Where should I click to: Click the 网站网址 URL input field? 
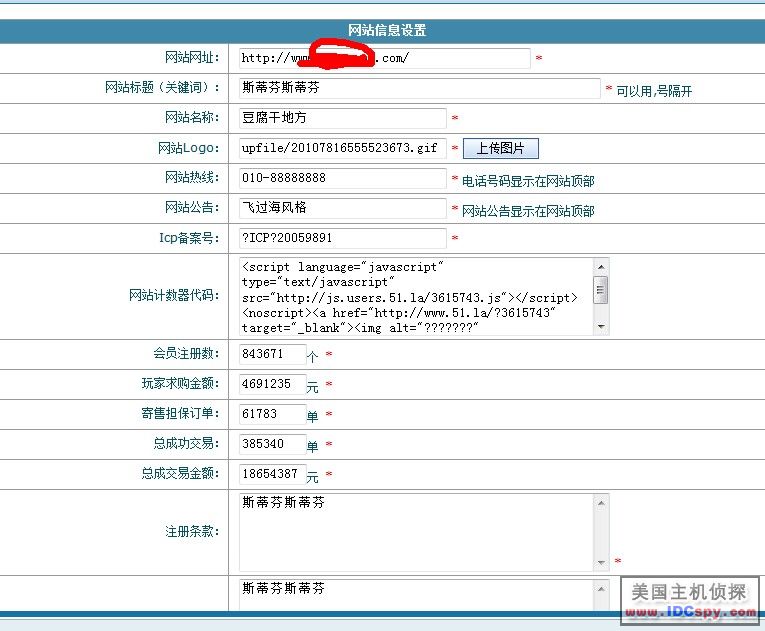click(384, 58)
